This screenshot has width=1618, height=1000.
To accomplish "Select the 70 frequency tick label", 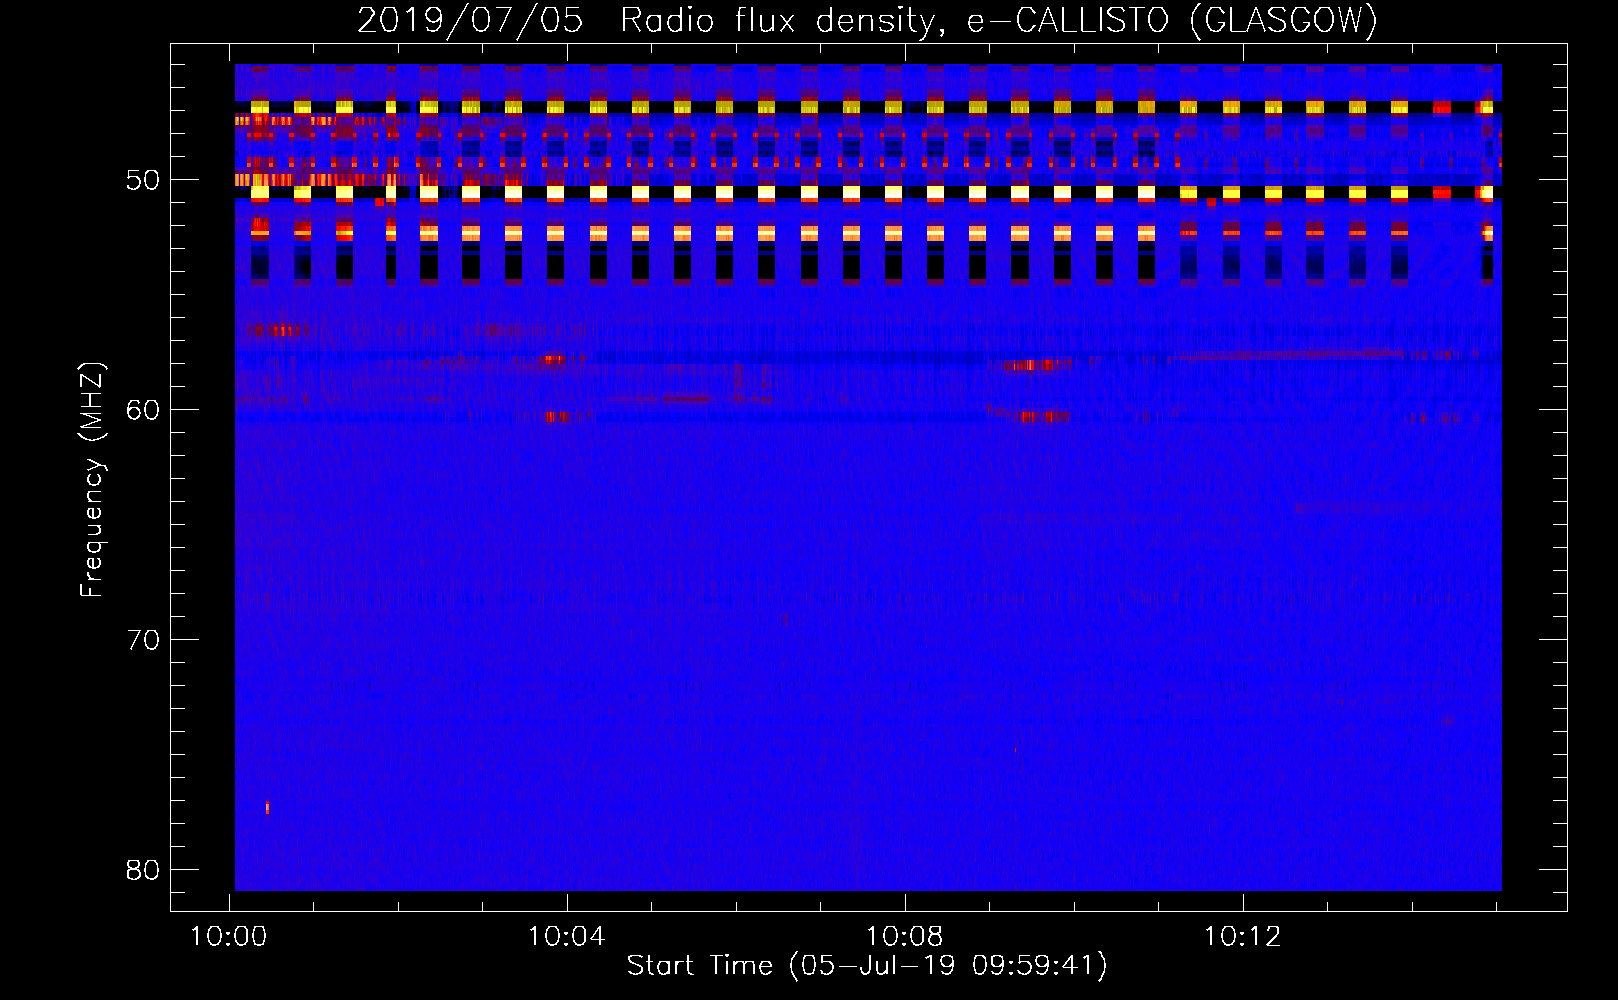I will 143,640.
